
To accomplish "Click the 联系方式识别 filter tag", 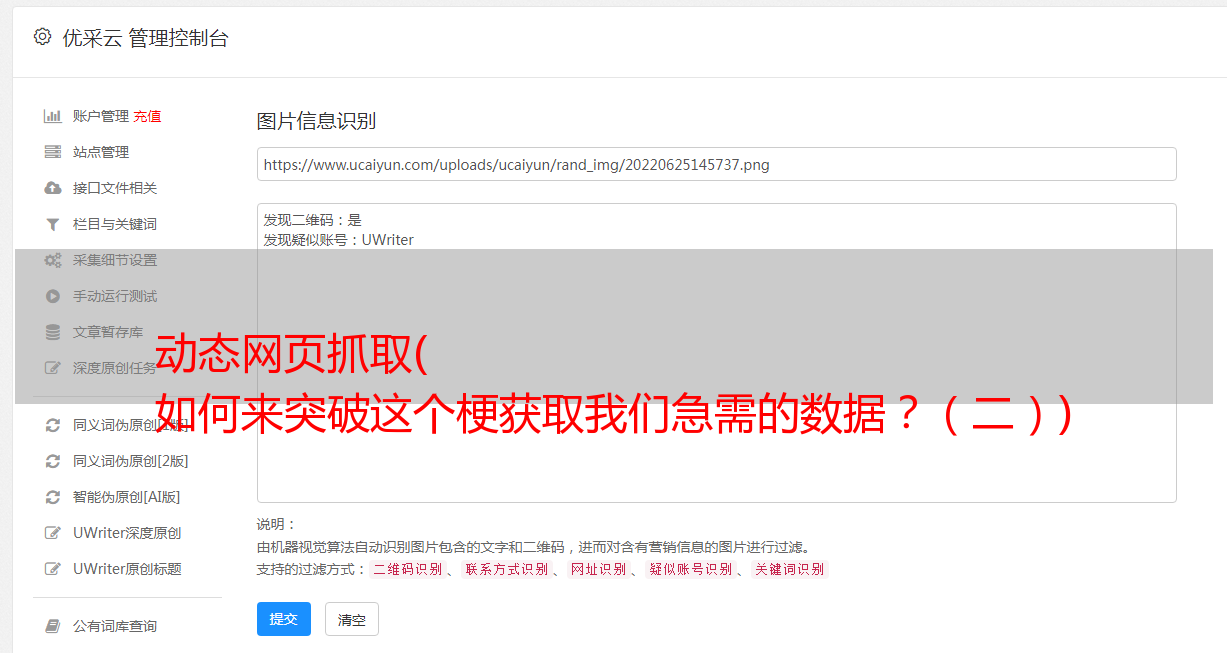I will [506, 569].
